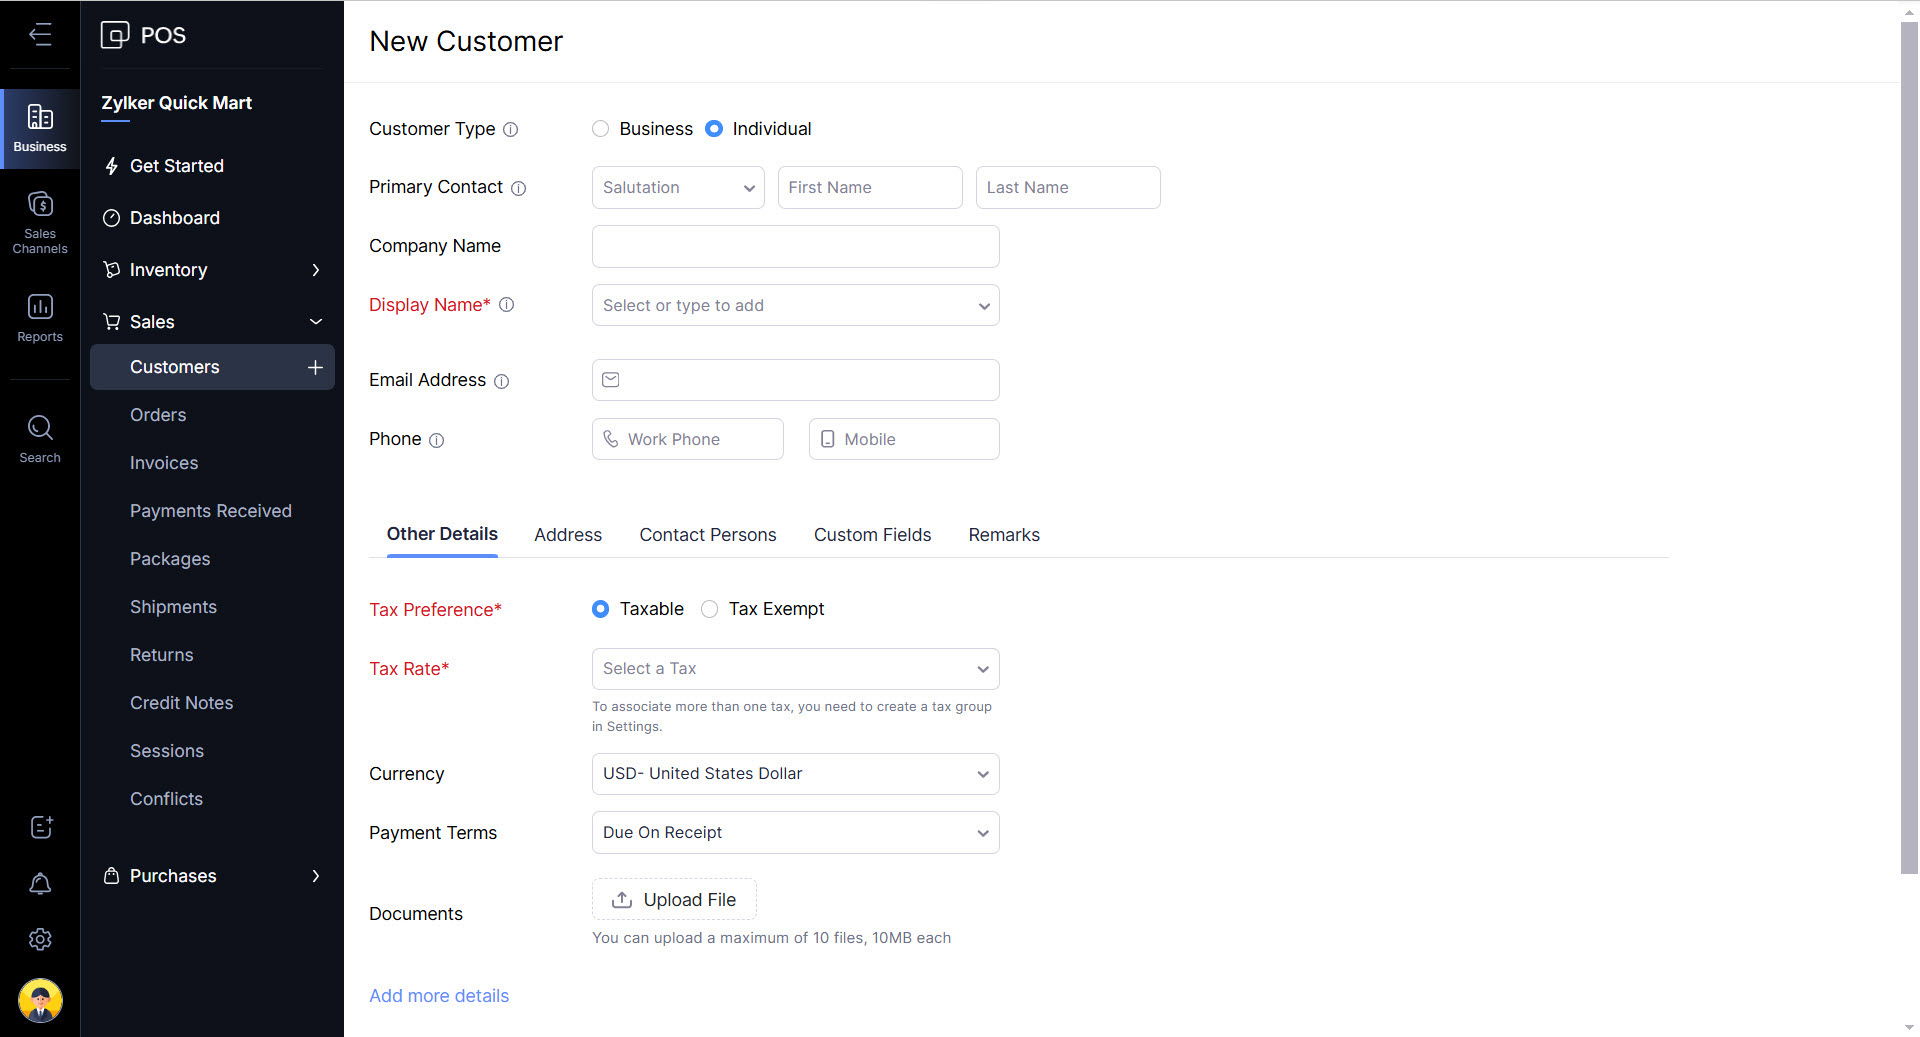Collapse the sidebar with the back-arrow icon
The width and height of the screenshot is (1920, 1037).
point(40,35)
